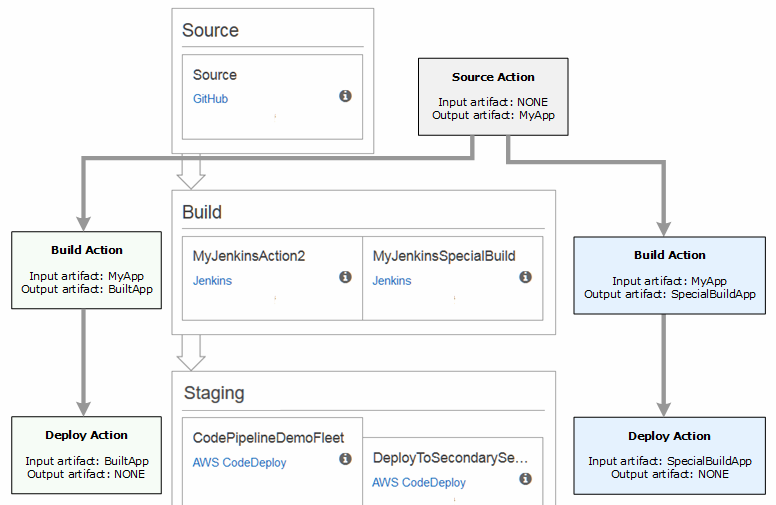
Task: Click the MyJenkinsSpecialBuild action name
Action: (x=444, y=256)
